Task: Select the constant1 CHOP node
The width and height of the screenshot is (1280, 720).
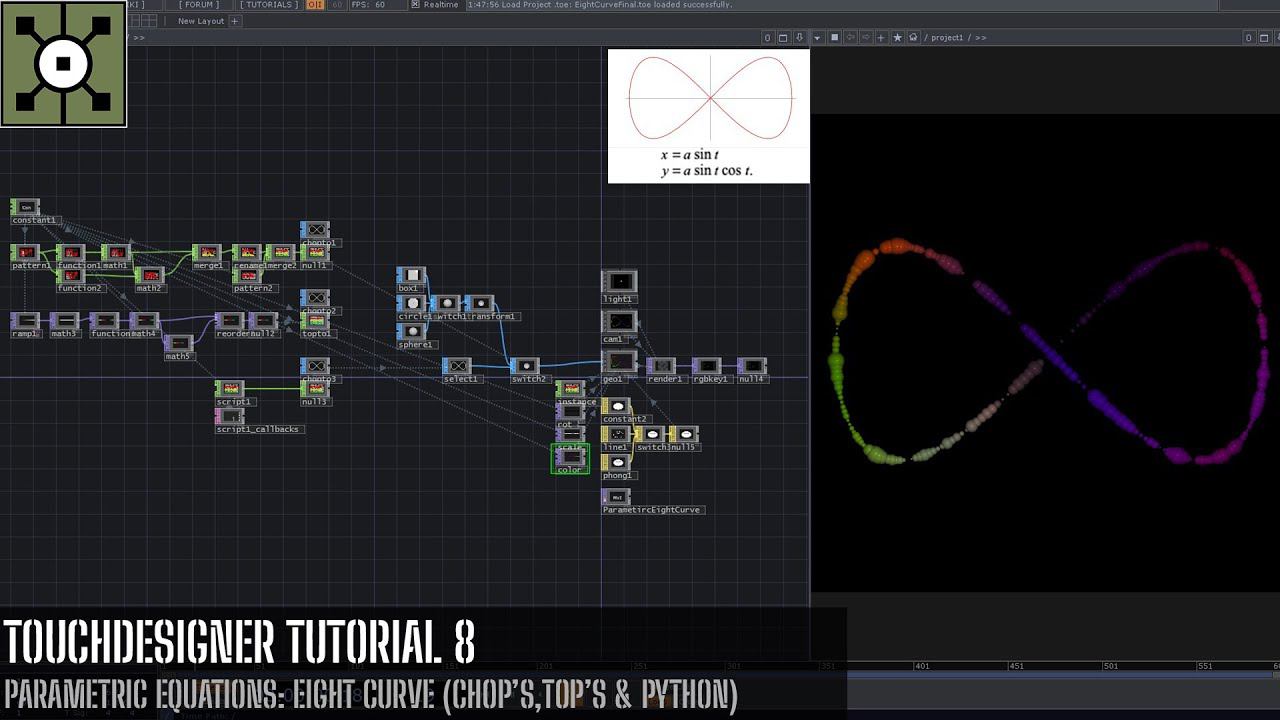Action: coord(25,207)
